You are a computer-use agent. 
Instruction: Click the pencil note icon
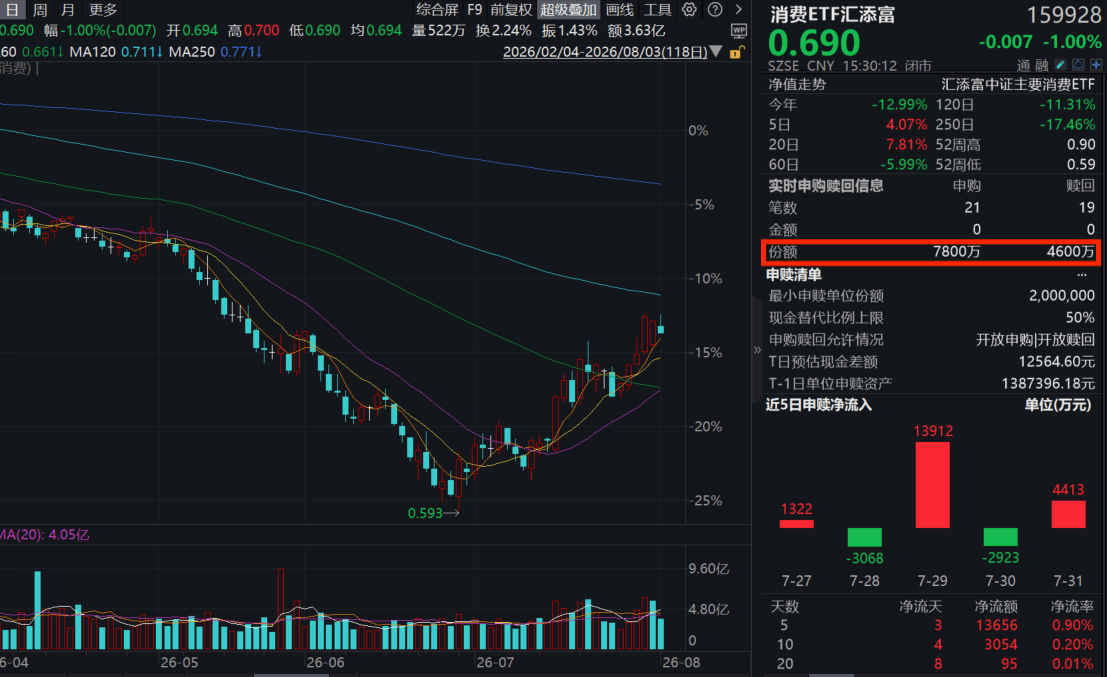coord(1060,65)
